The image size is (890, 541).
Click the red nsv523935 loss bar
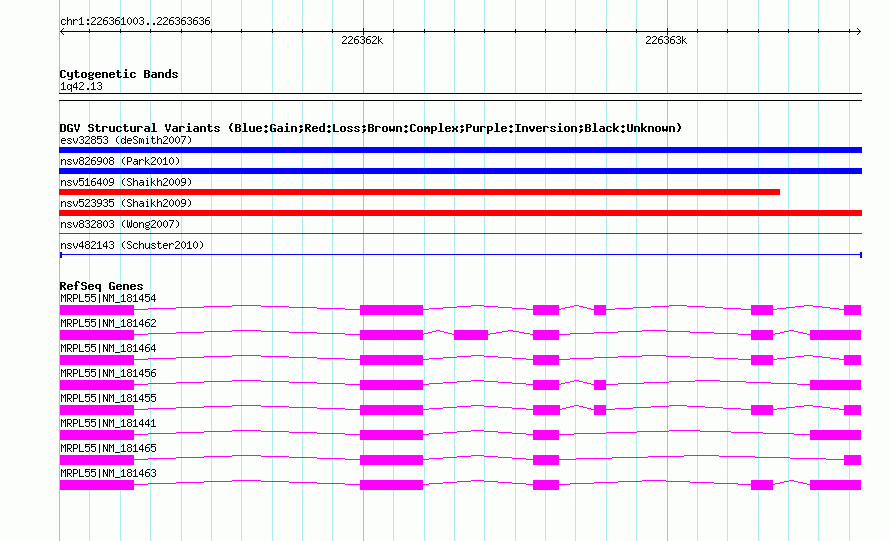coord(460,213)
